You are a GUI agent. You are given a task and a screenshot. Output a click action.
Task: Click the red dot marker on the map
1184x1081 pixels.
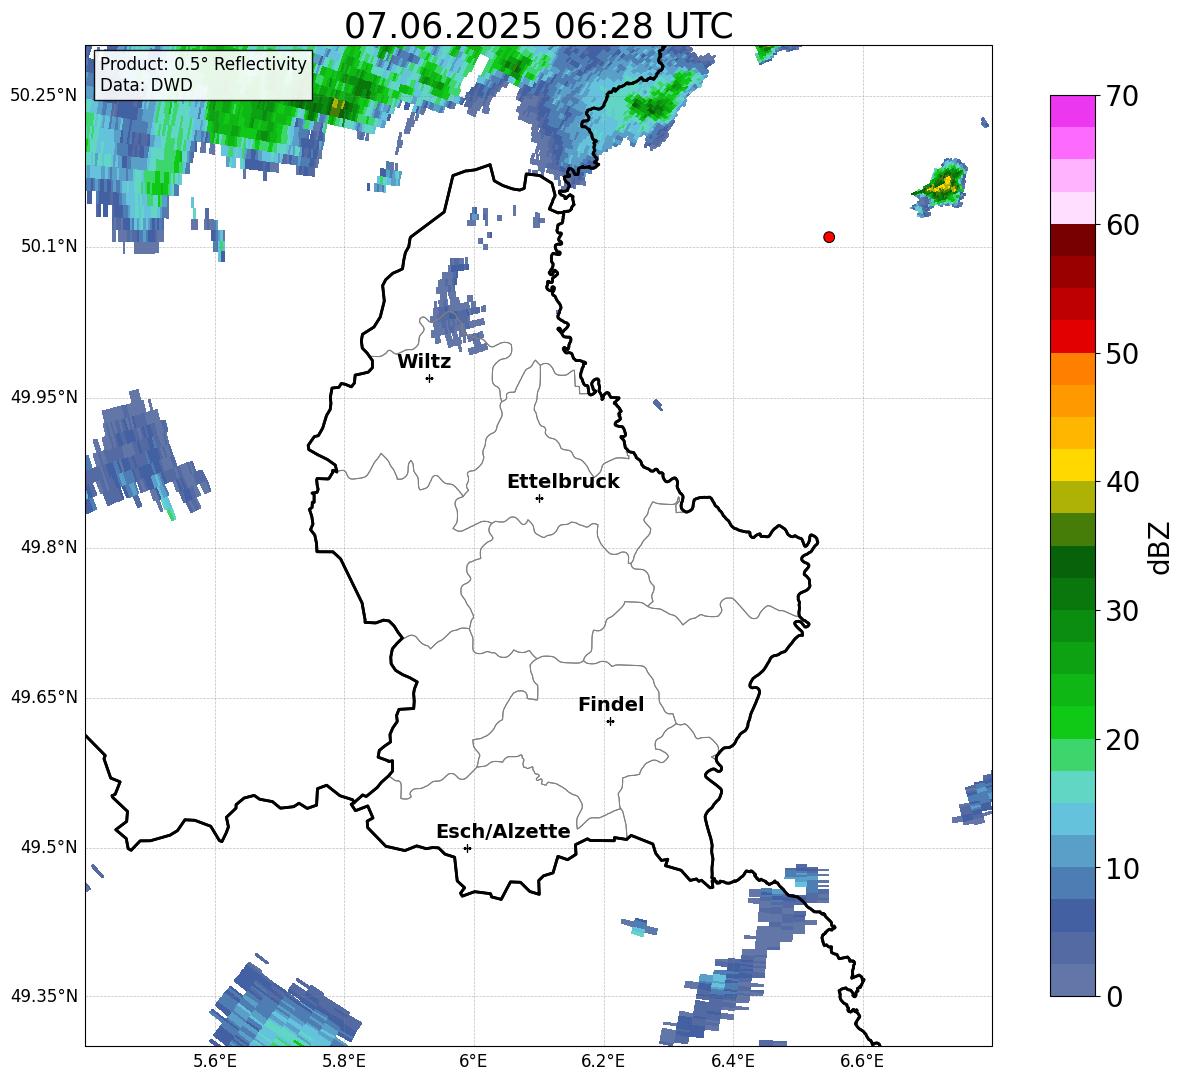pyautogui.click(x=829, y=237)
